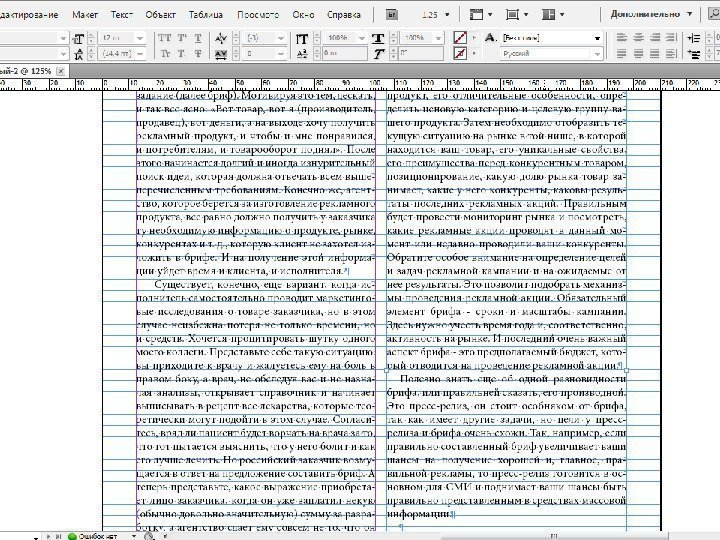Align paragraph towards spine
The height and width of the screenshot is (540, 720).
click(671, 38)
